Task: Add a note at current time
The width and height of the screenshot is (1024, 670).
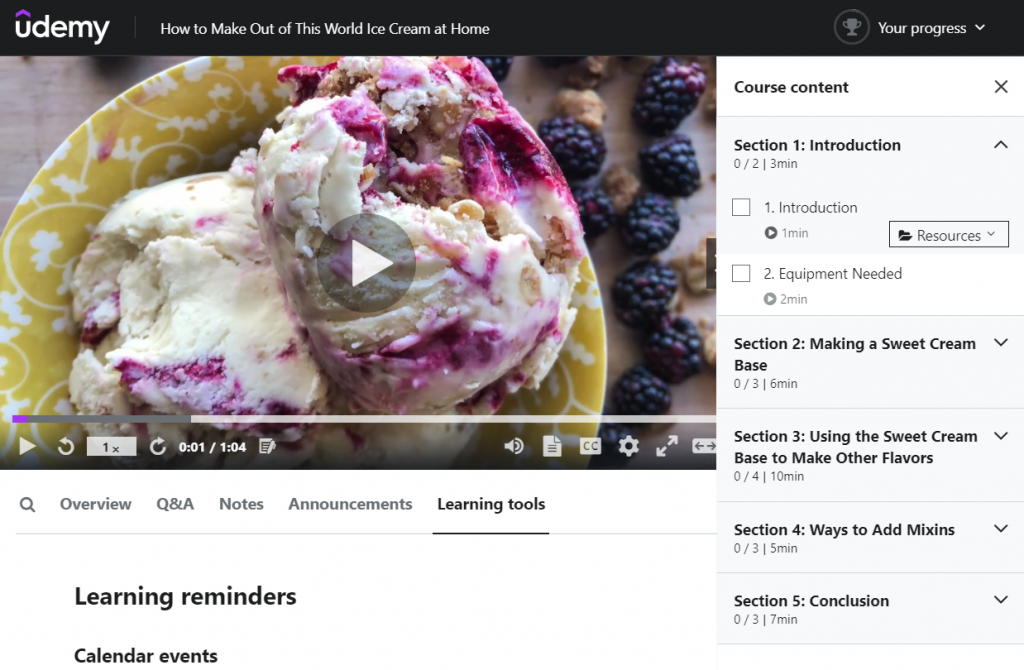Action: pos(267,447)
